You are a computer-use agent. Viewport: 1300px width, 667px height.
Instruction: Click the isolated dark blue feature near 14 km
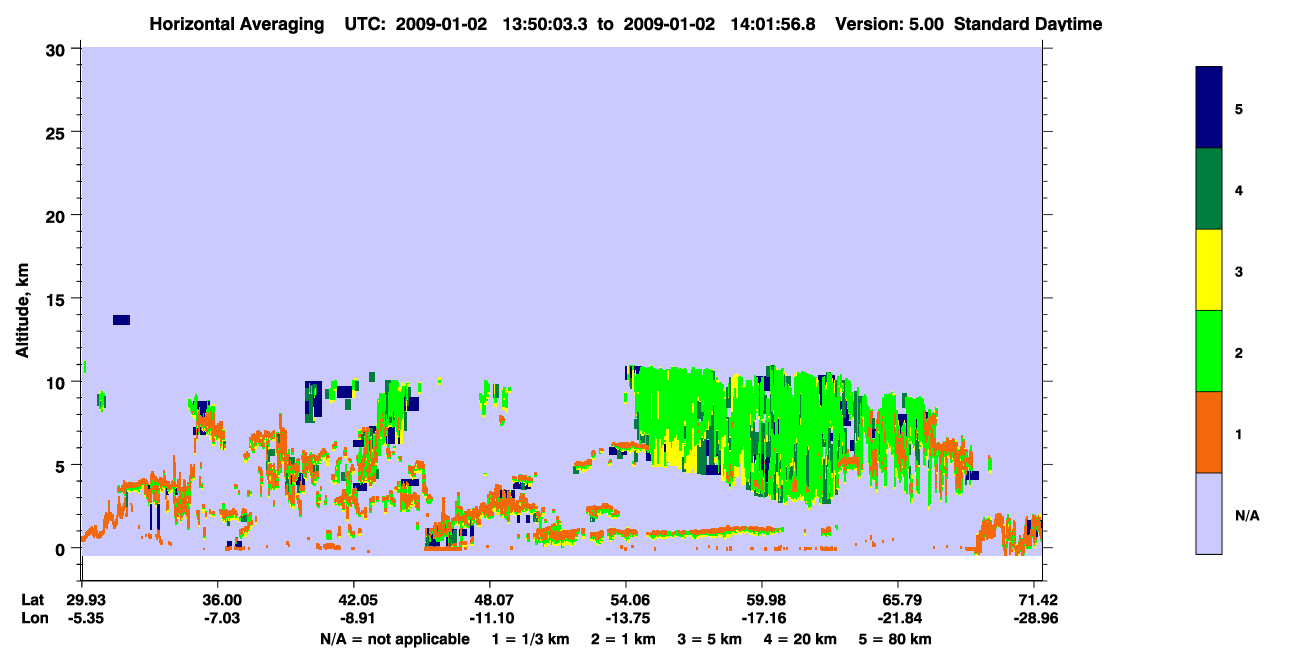121,320
